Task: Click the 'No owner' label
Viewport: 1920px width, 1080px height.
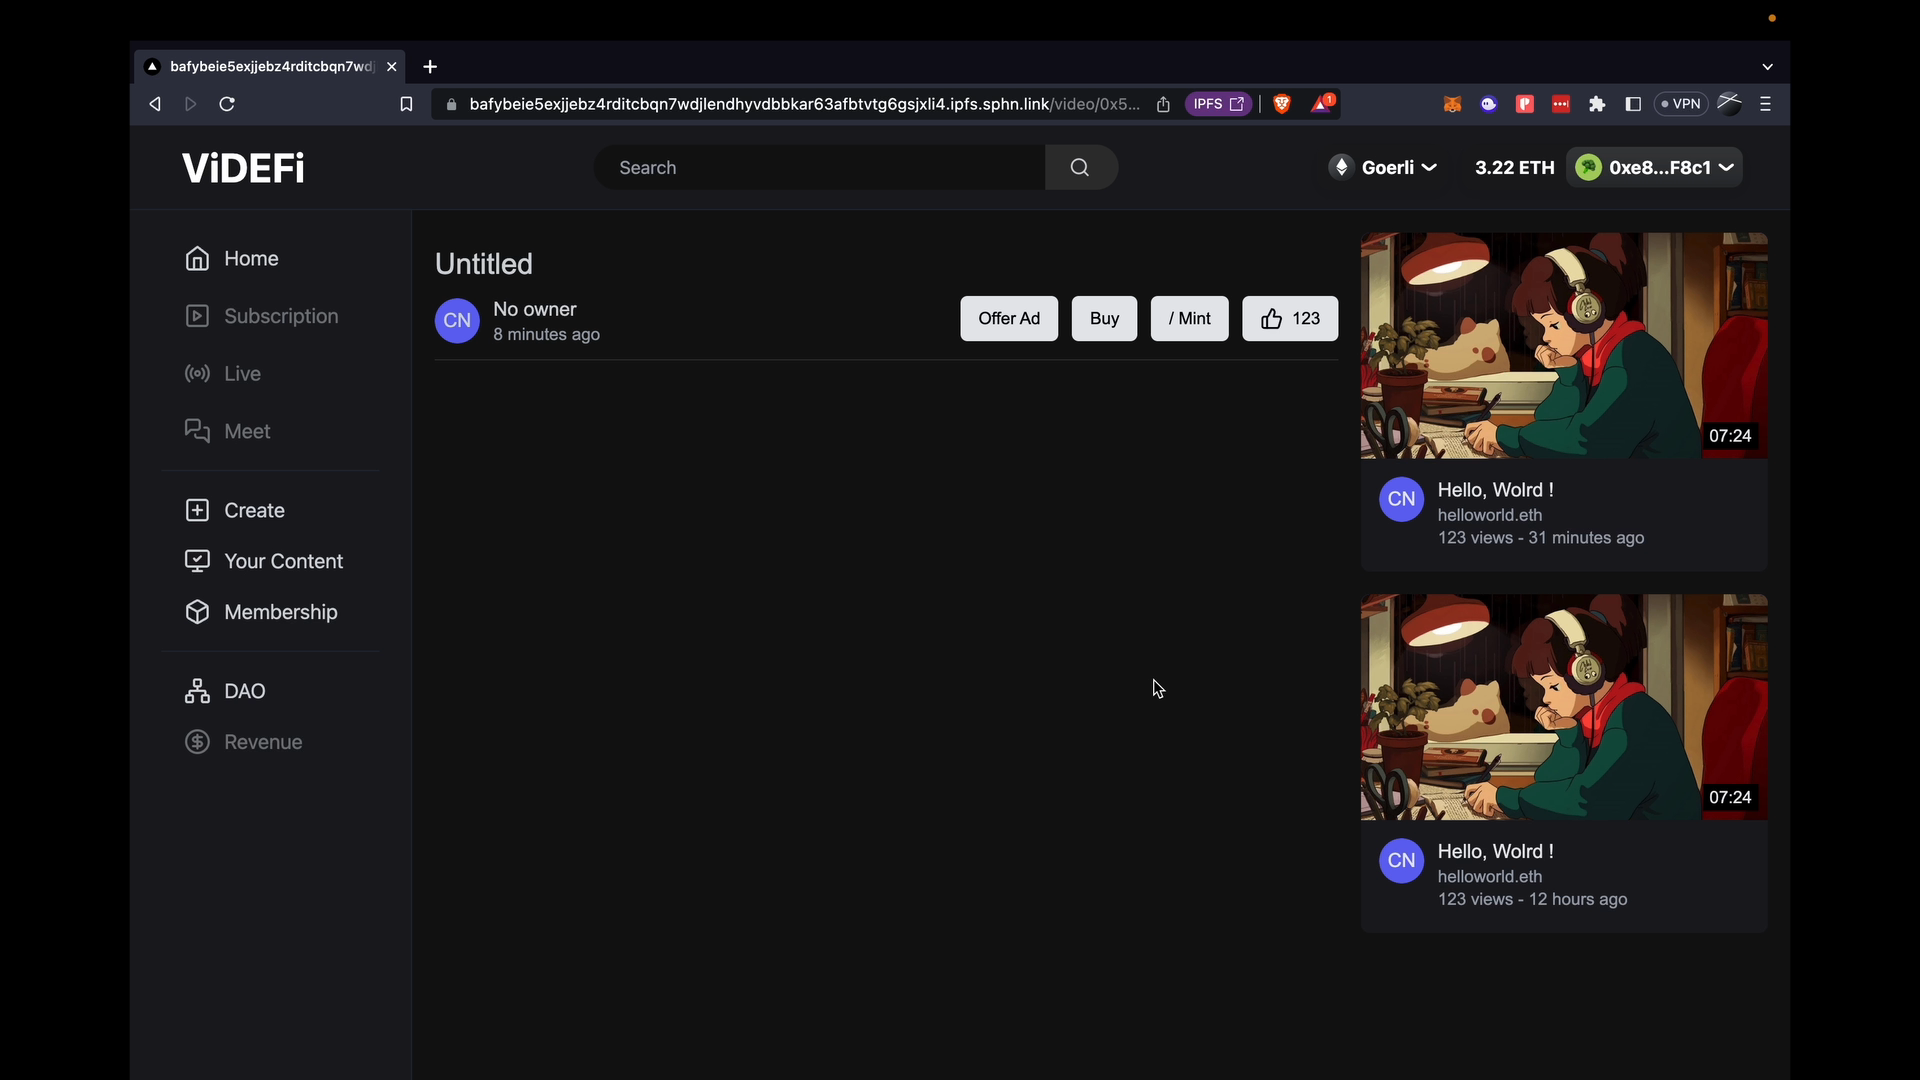Action: click(535, 309)
